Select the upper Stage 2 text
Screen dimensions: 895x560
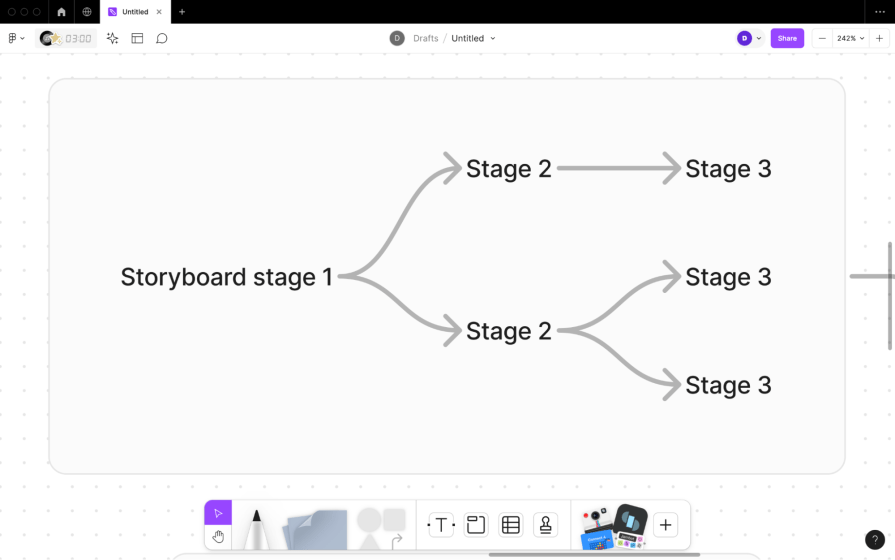click(509, 169)
